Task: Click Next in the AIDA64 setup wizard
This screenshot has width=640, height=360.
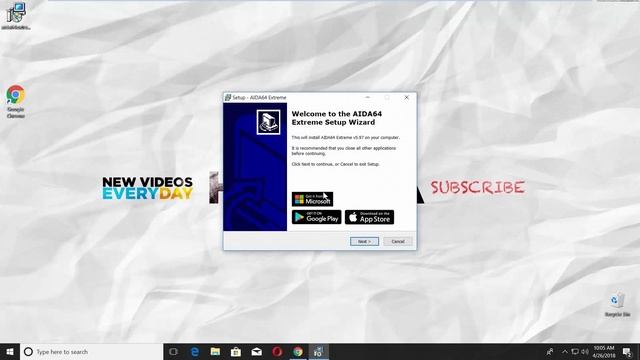Action: [364, 241]
